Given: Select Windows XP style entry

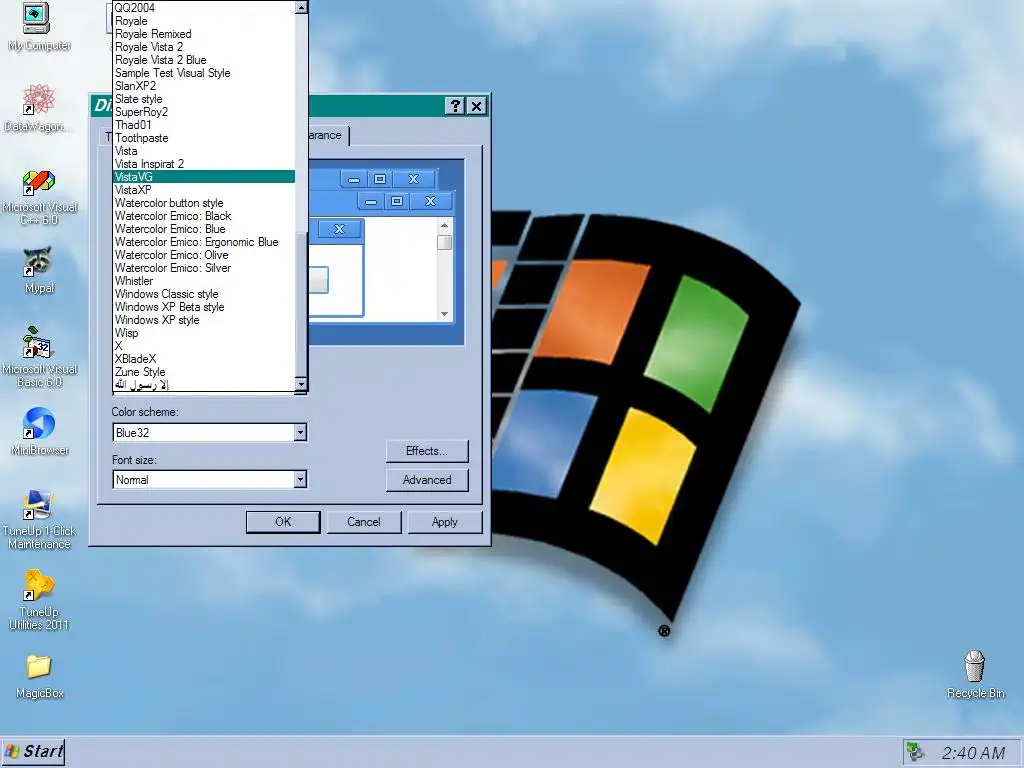Looking at the screenshot, I should (x=204, y=320).
